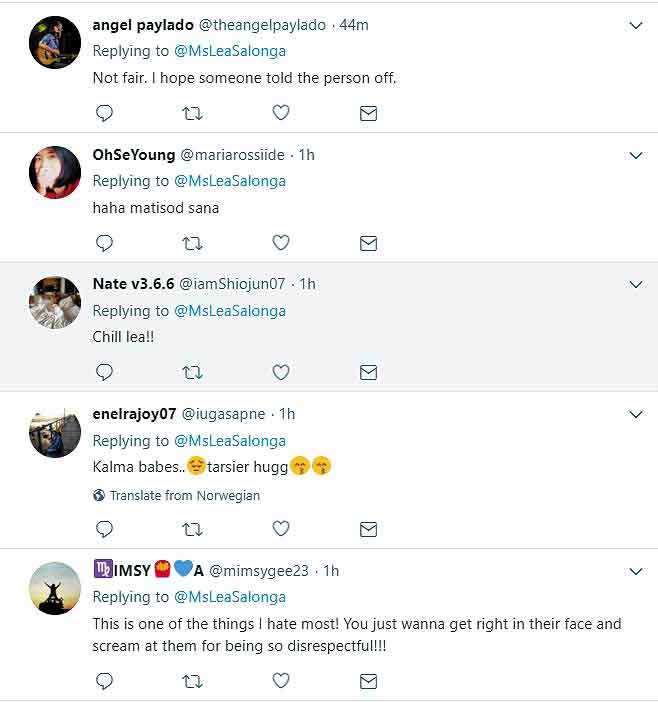Viewport: 658px width, 702px height.
Task: Retweet angel paylado's reply
Action: click(193, 113)
